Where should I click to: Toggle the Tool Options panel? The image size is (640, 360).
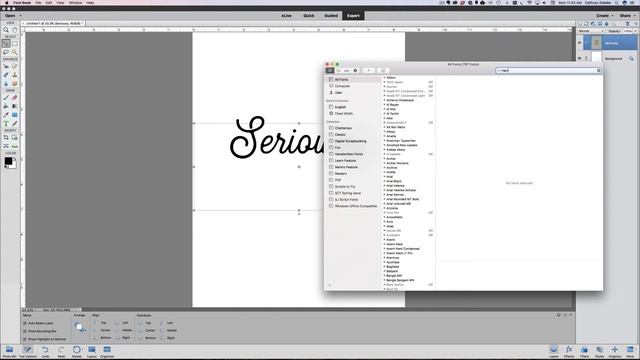tap(28, 351)
